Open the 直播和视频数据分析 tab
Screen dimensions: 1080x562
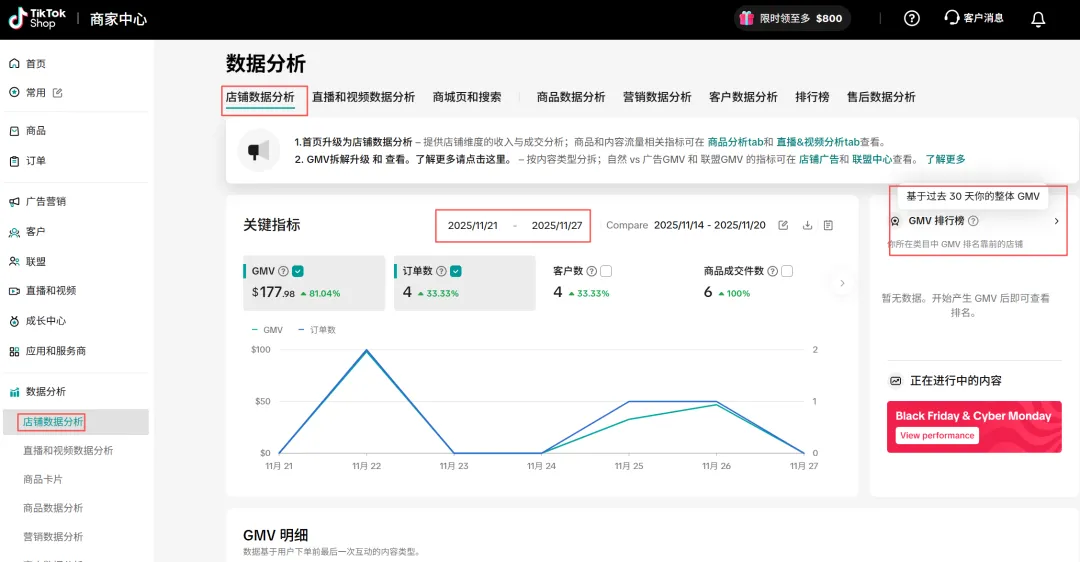pyautogui.click(x=363, y=97)
